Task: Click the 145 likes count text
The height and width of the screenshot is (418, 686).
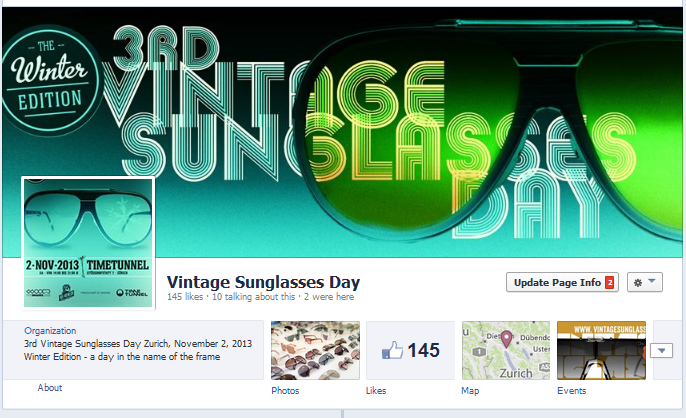Action: coord(185,297)
